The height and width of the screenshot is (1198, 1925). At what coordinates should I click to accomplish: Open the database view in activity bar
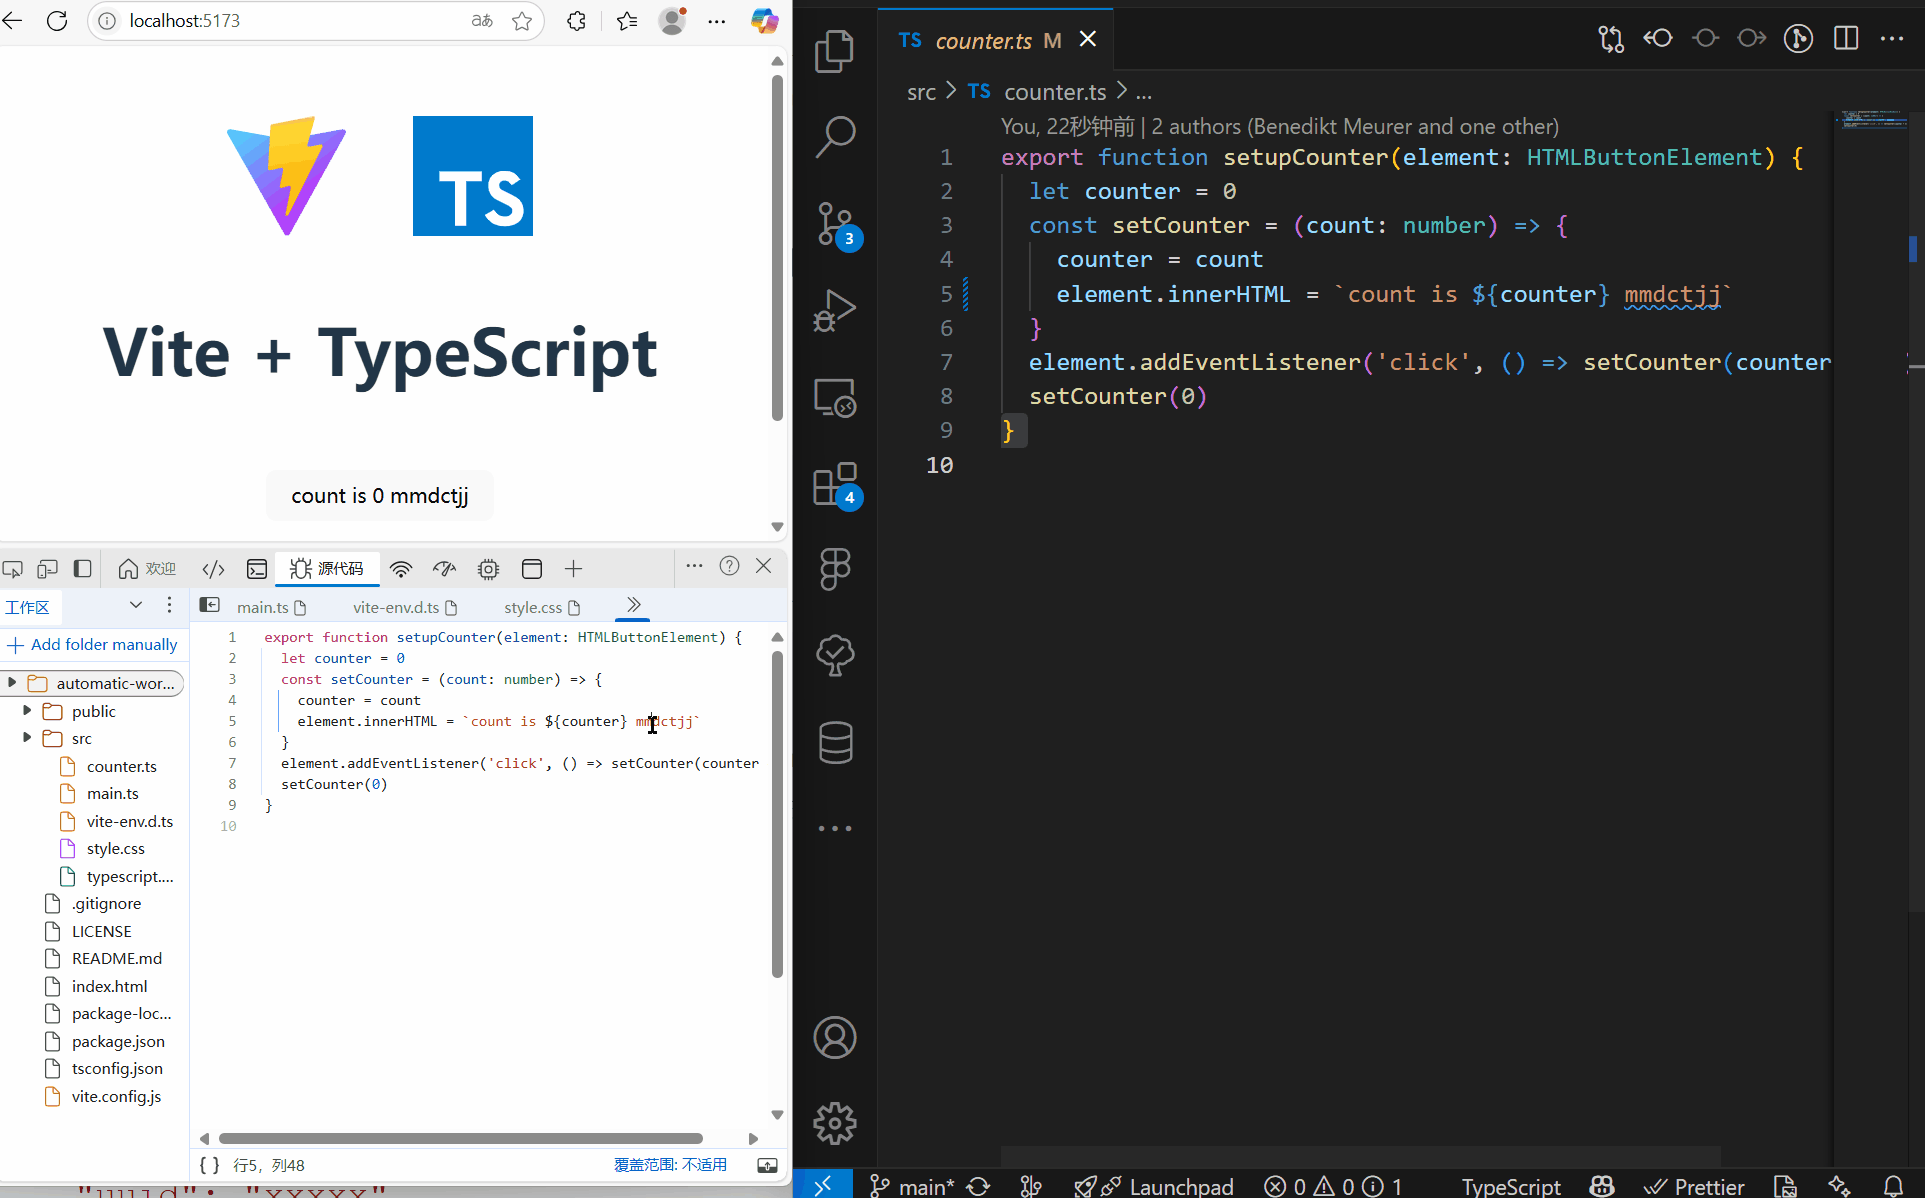(x=835, y=742)
